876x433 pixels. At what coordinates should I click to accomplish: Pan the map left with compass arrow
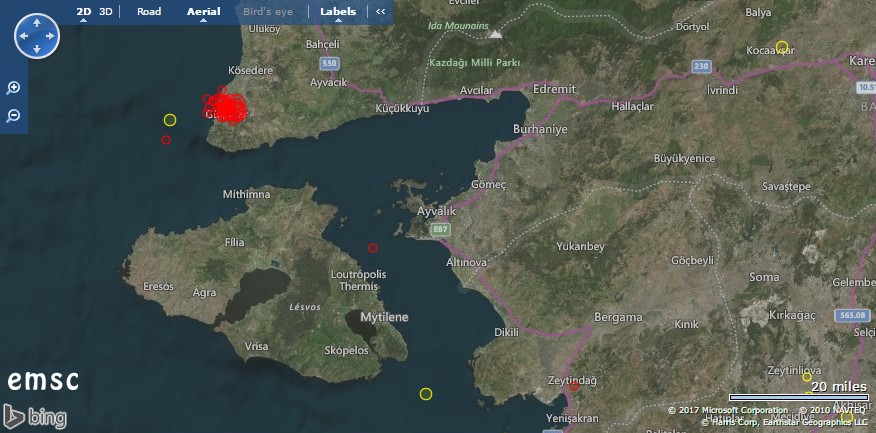[23, 37]
